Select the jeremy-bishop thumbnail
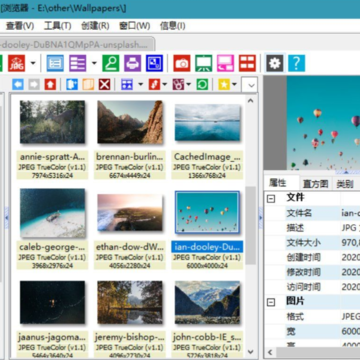This screenshot has height=360, width=360. [x=130, y=302]
